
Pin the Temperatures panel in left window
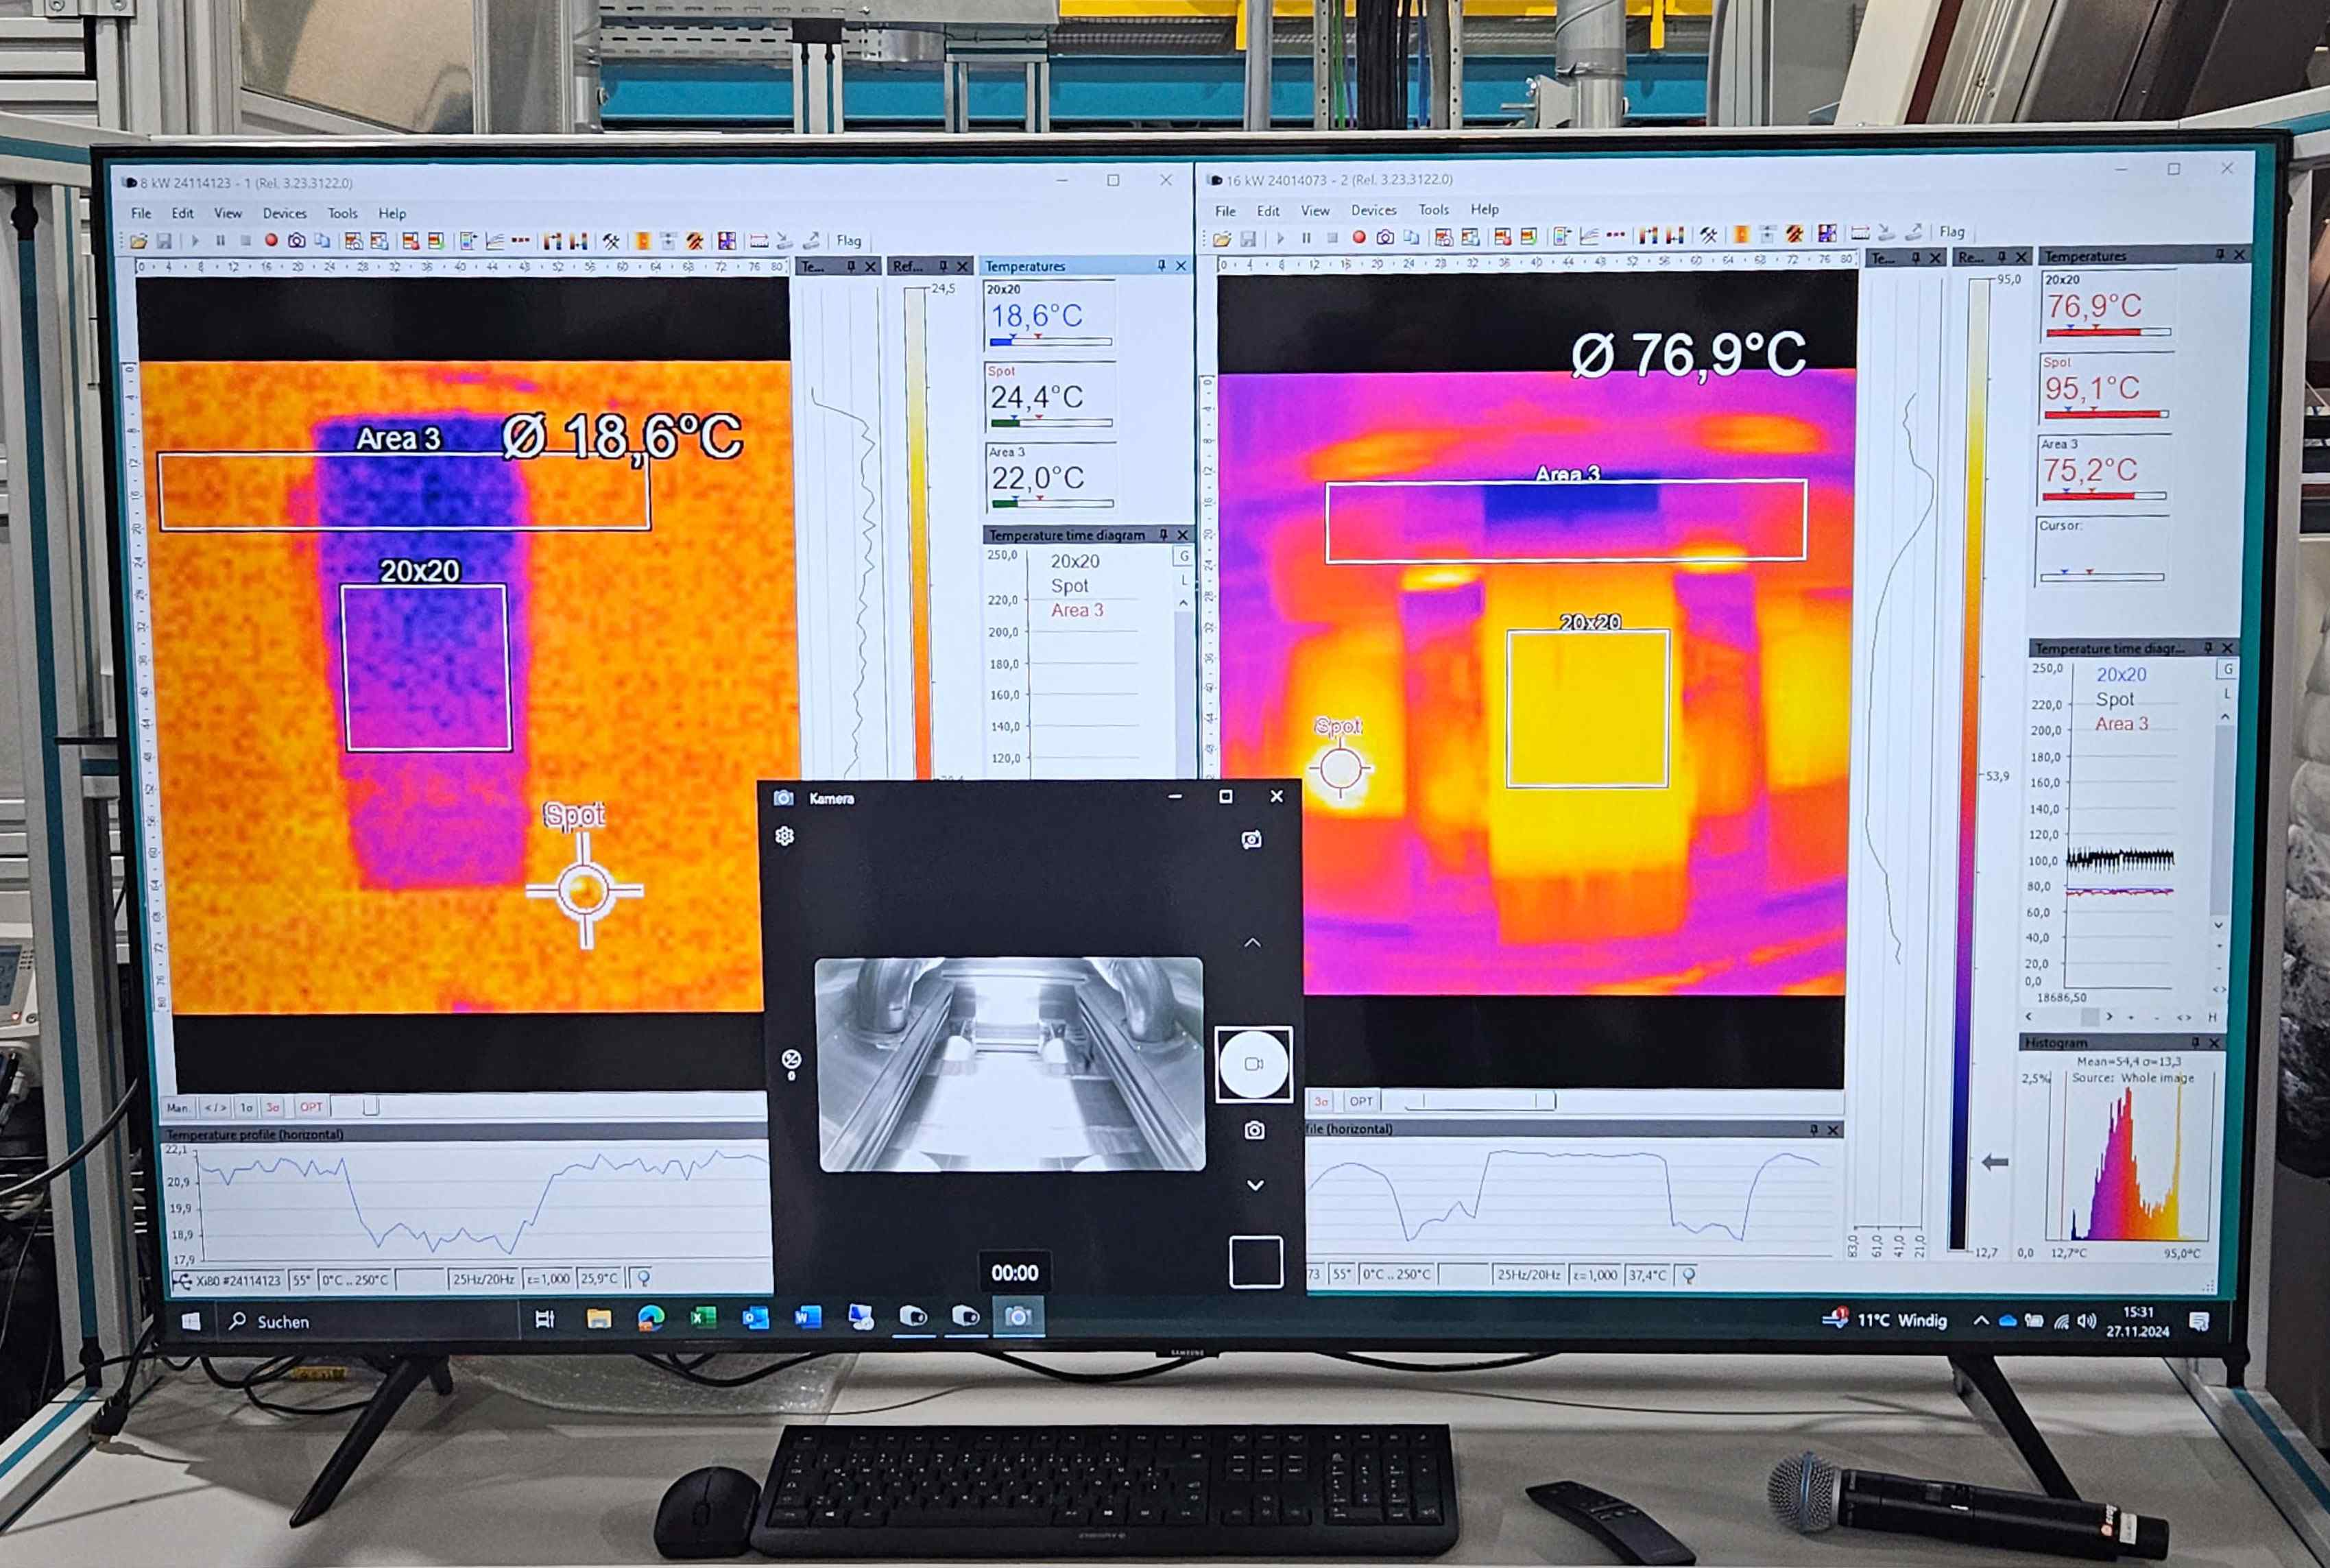(x=1161, y=266)
